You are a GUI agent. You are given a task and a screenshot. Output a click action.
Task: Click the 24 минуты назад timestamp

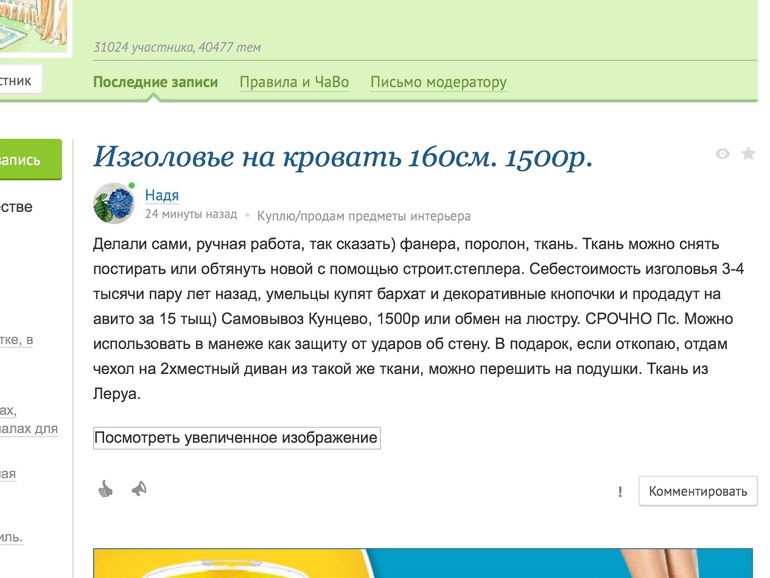click(191, 214)
